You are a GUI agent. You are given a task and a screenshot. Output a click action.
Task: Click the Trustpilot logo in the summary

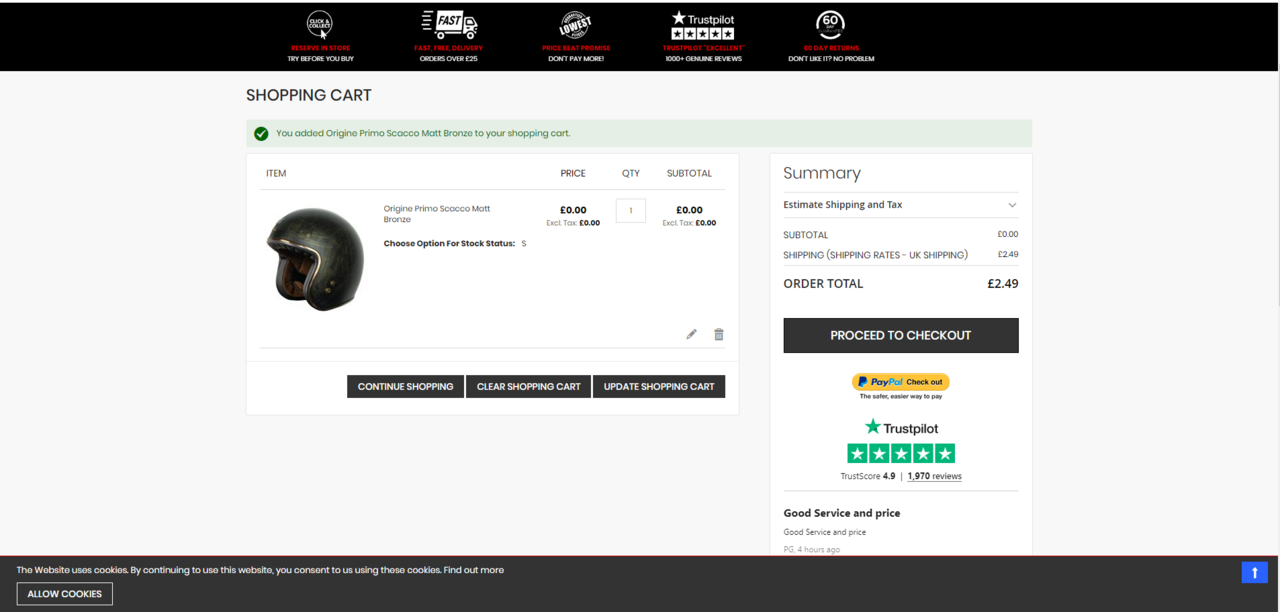(x=901, y=427)
